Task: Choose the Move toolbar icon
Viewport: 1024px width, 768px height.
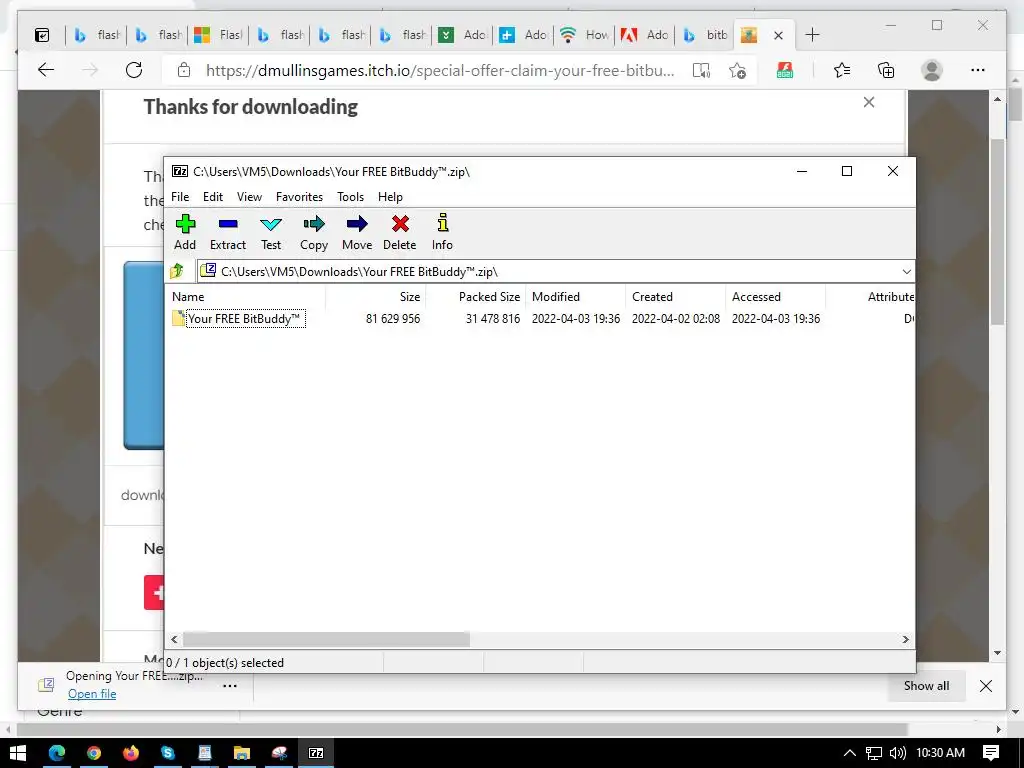Action: (357, 232)
